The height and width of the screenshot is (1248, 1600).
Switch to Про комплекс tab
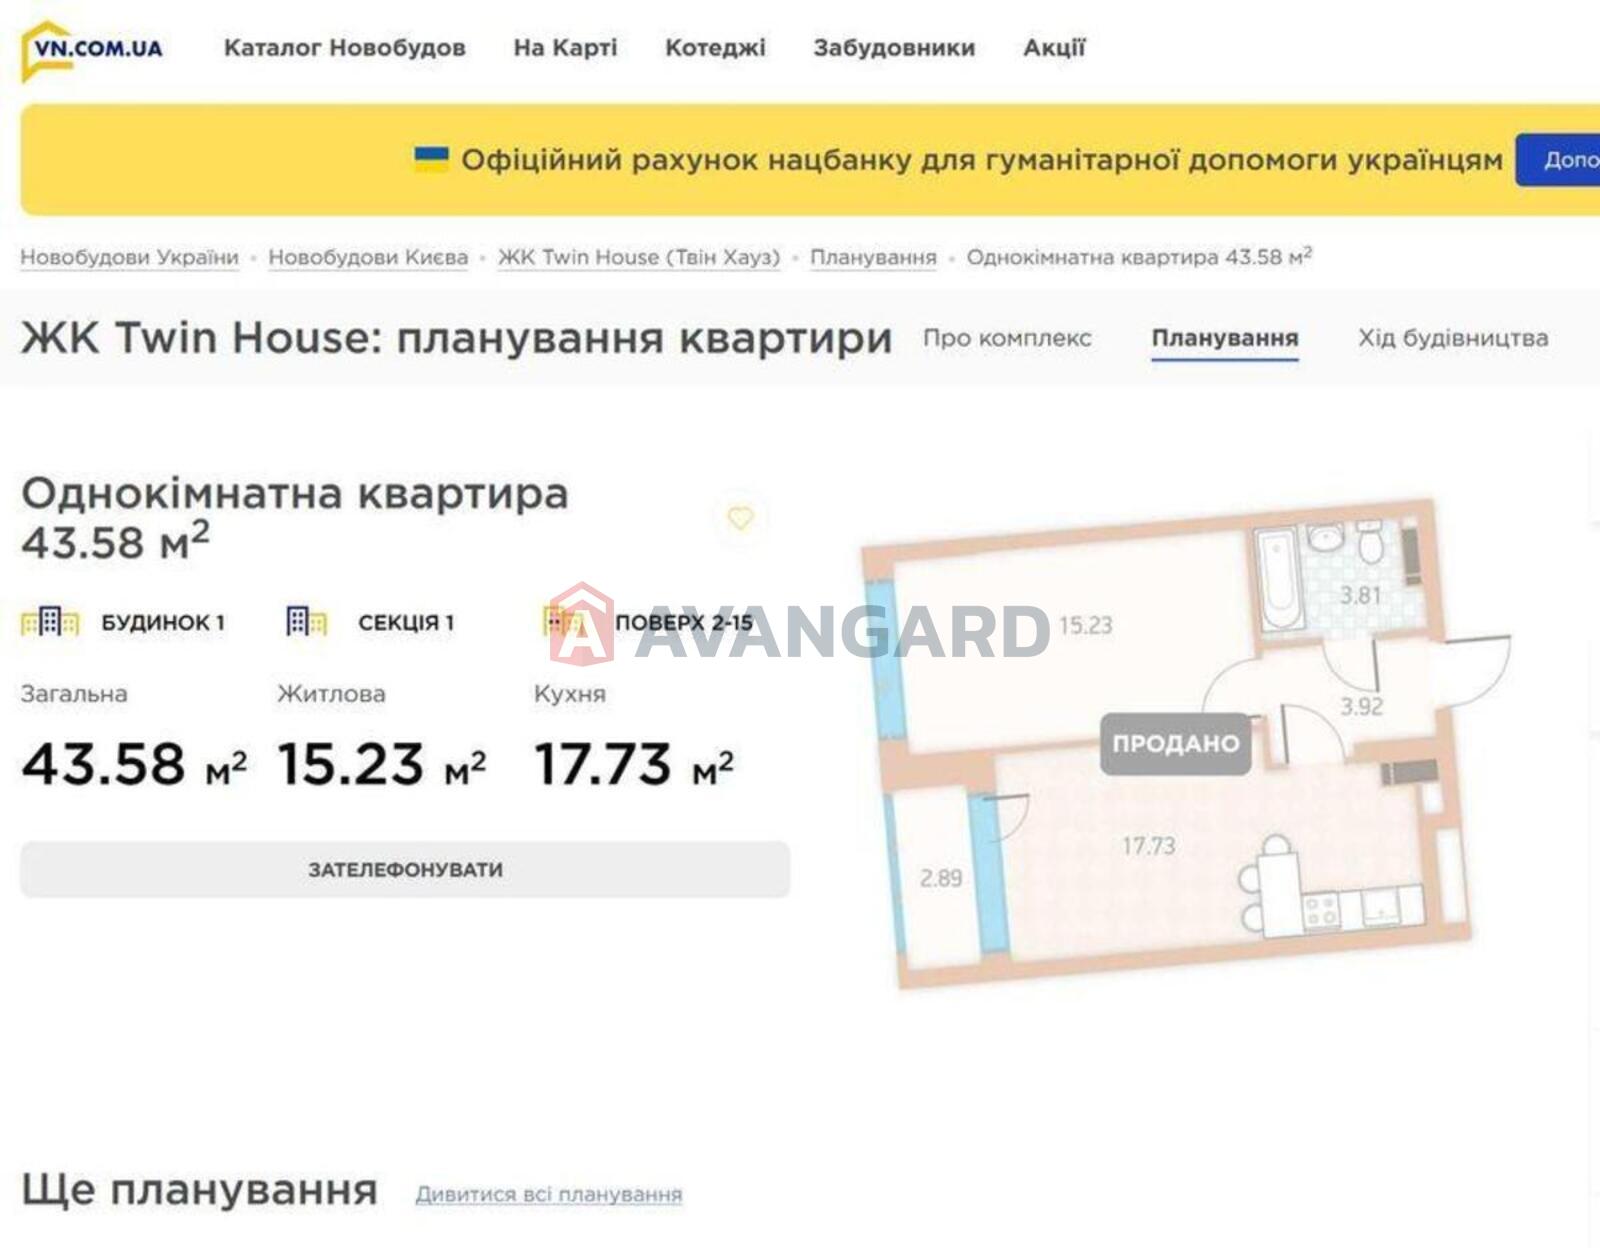tap(1007, 338)
